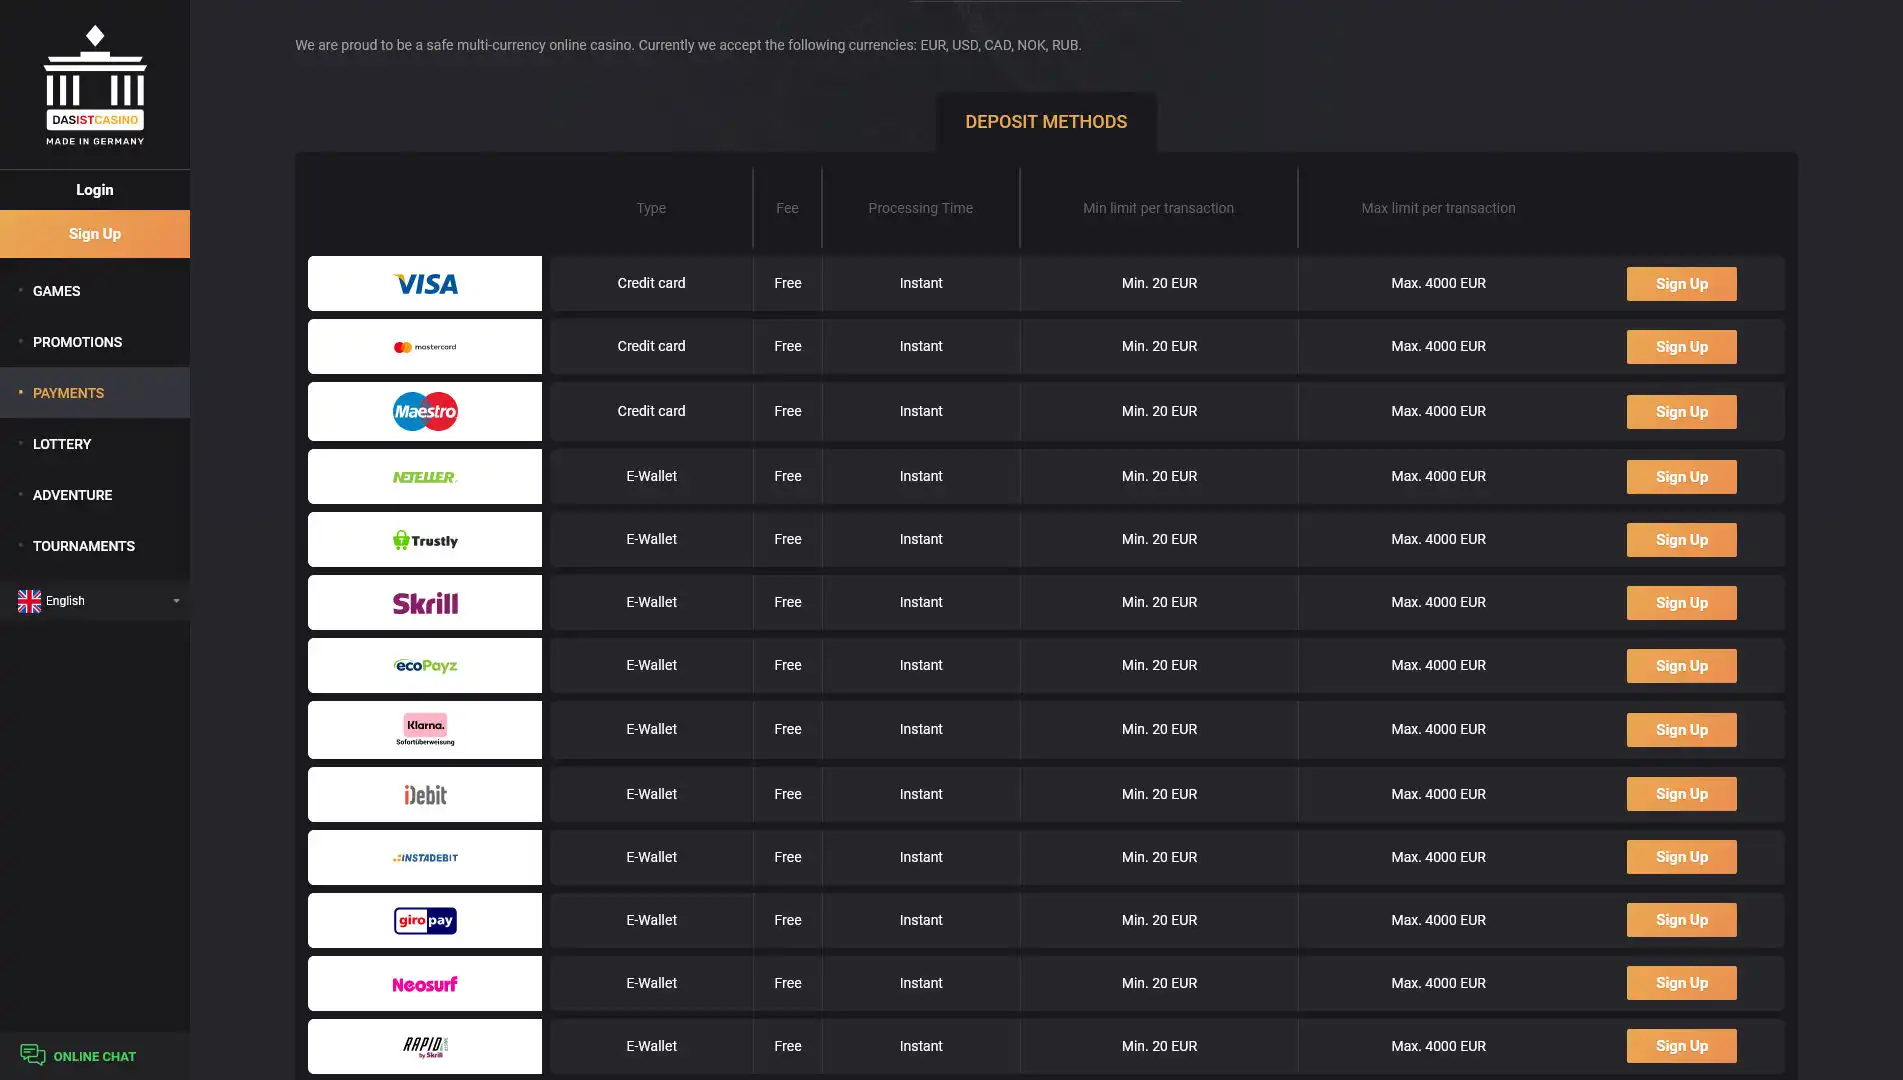
Task: Open the Lottery menu item
Action: (62, 444)
